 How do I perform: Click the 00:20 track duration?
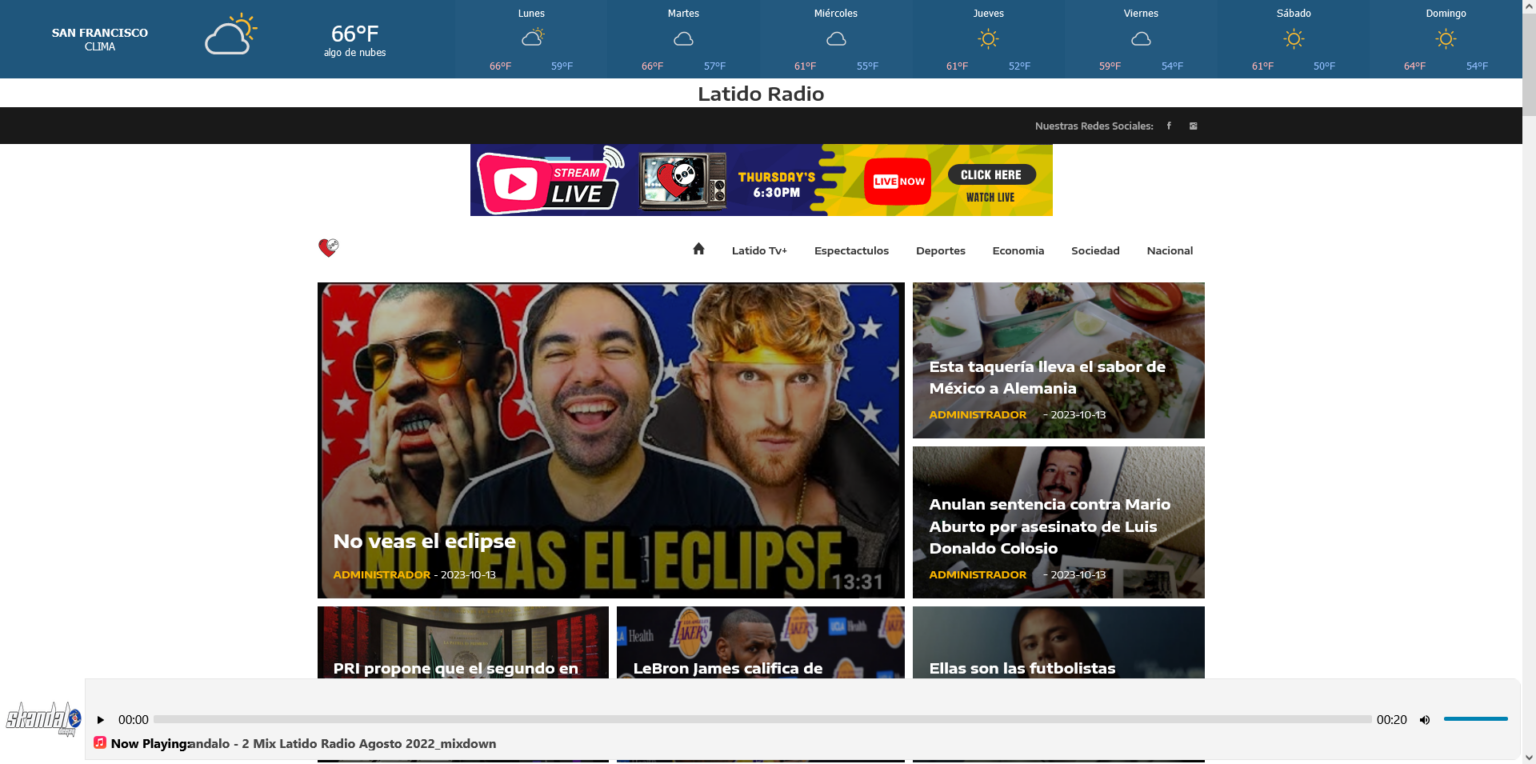pos(1391,720)
